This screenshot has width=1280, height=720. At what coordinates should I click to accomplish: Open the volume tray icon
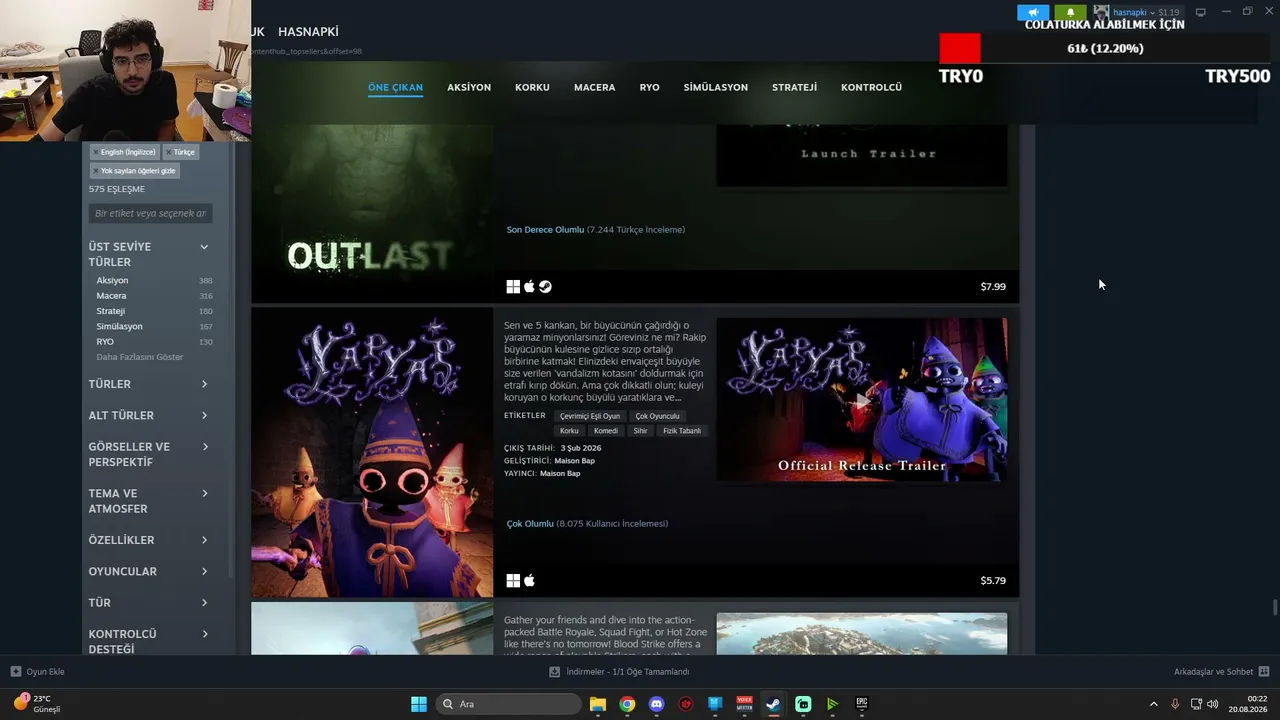1213,704
